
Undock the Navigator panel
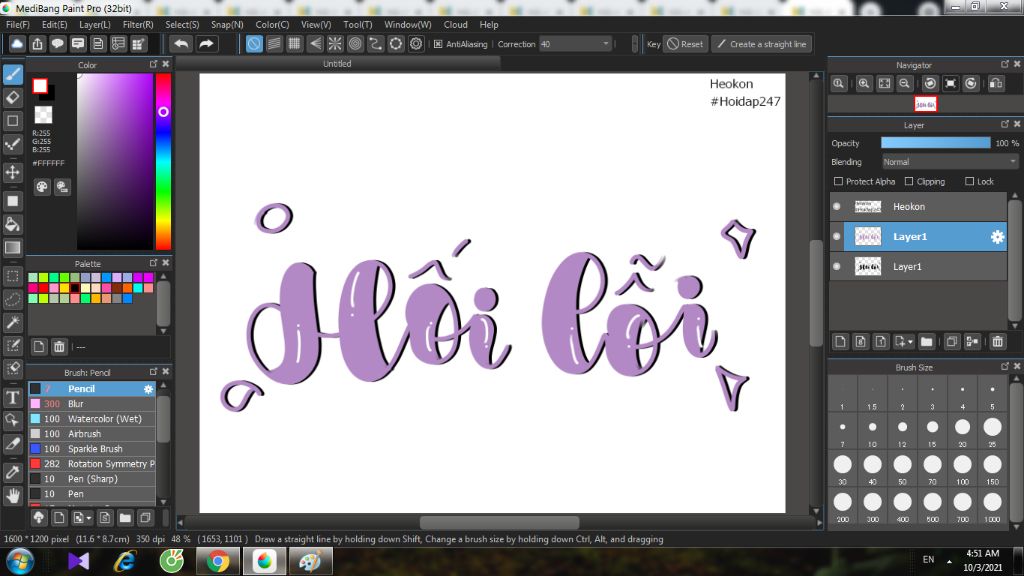click(x=1005, y=64)
